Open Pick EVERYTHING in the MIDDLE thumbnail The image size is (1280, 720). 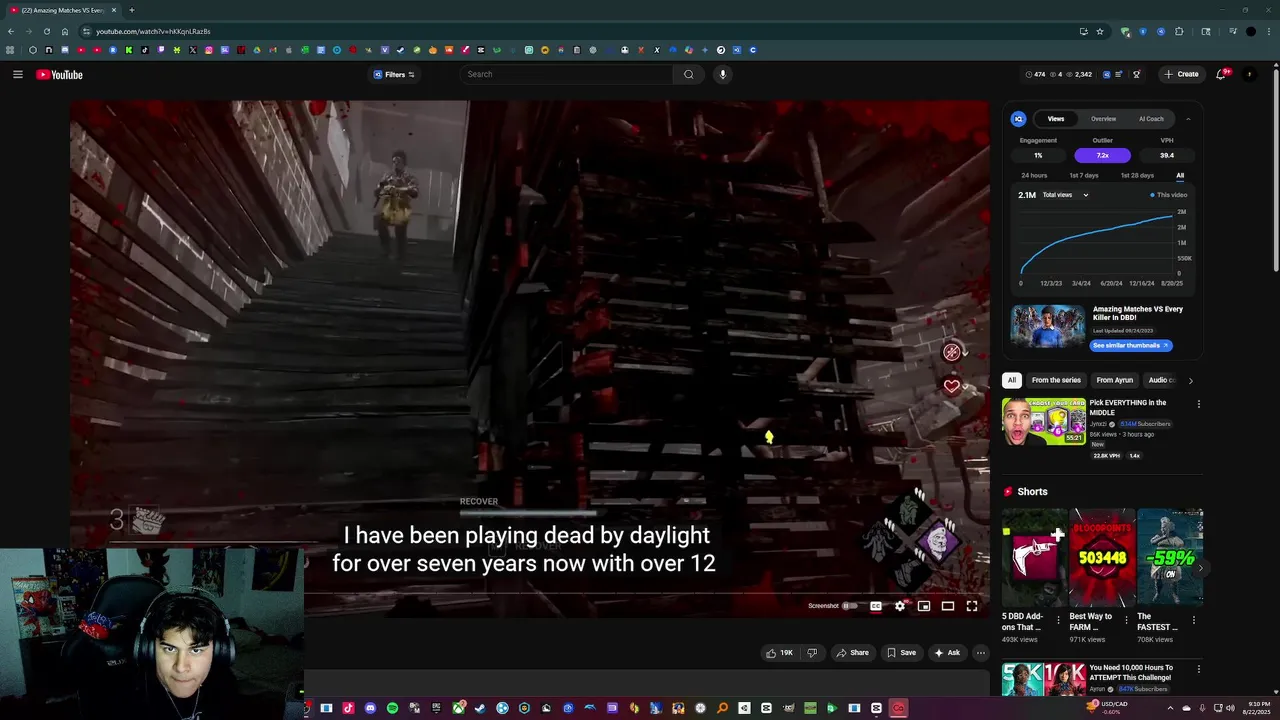pyautogui.click(x=1043, y=421)
